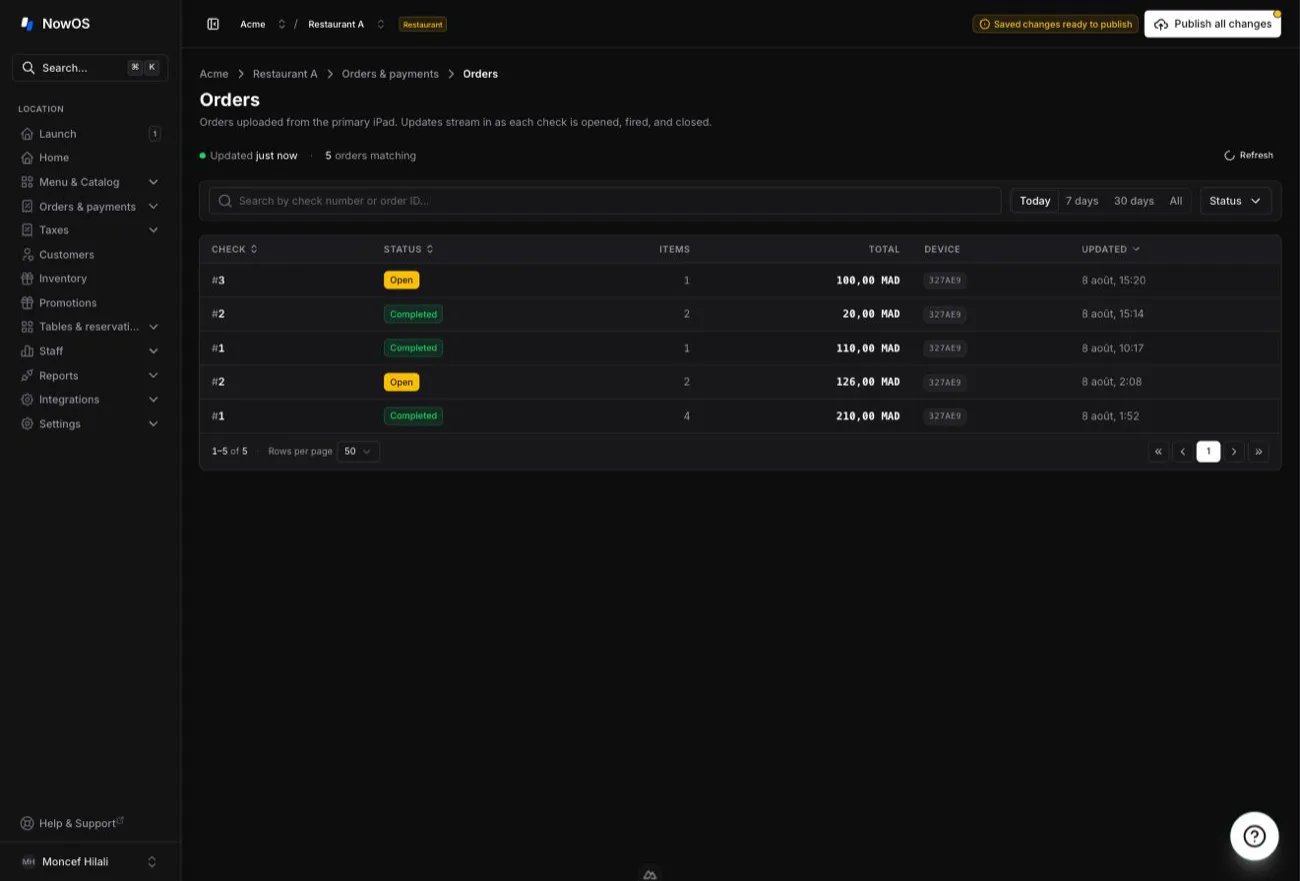This screenshot has height=881, width=1300.
Task: Open the Launch sidebar item
Action: click(90, 134)
